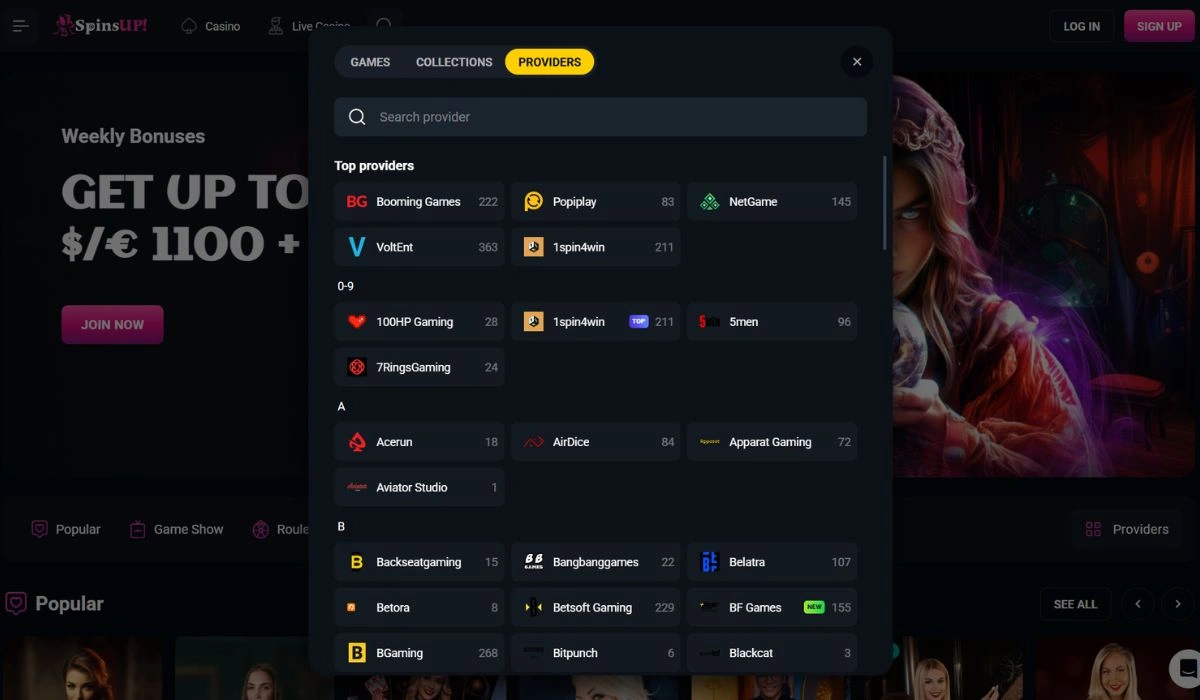Click the Betsoft Gaming count 229
1200x700 pixels.
[664, 607]
